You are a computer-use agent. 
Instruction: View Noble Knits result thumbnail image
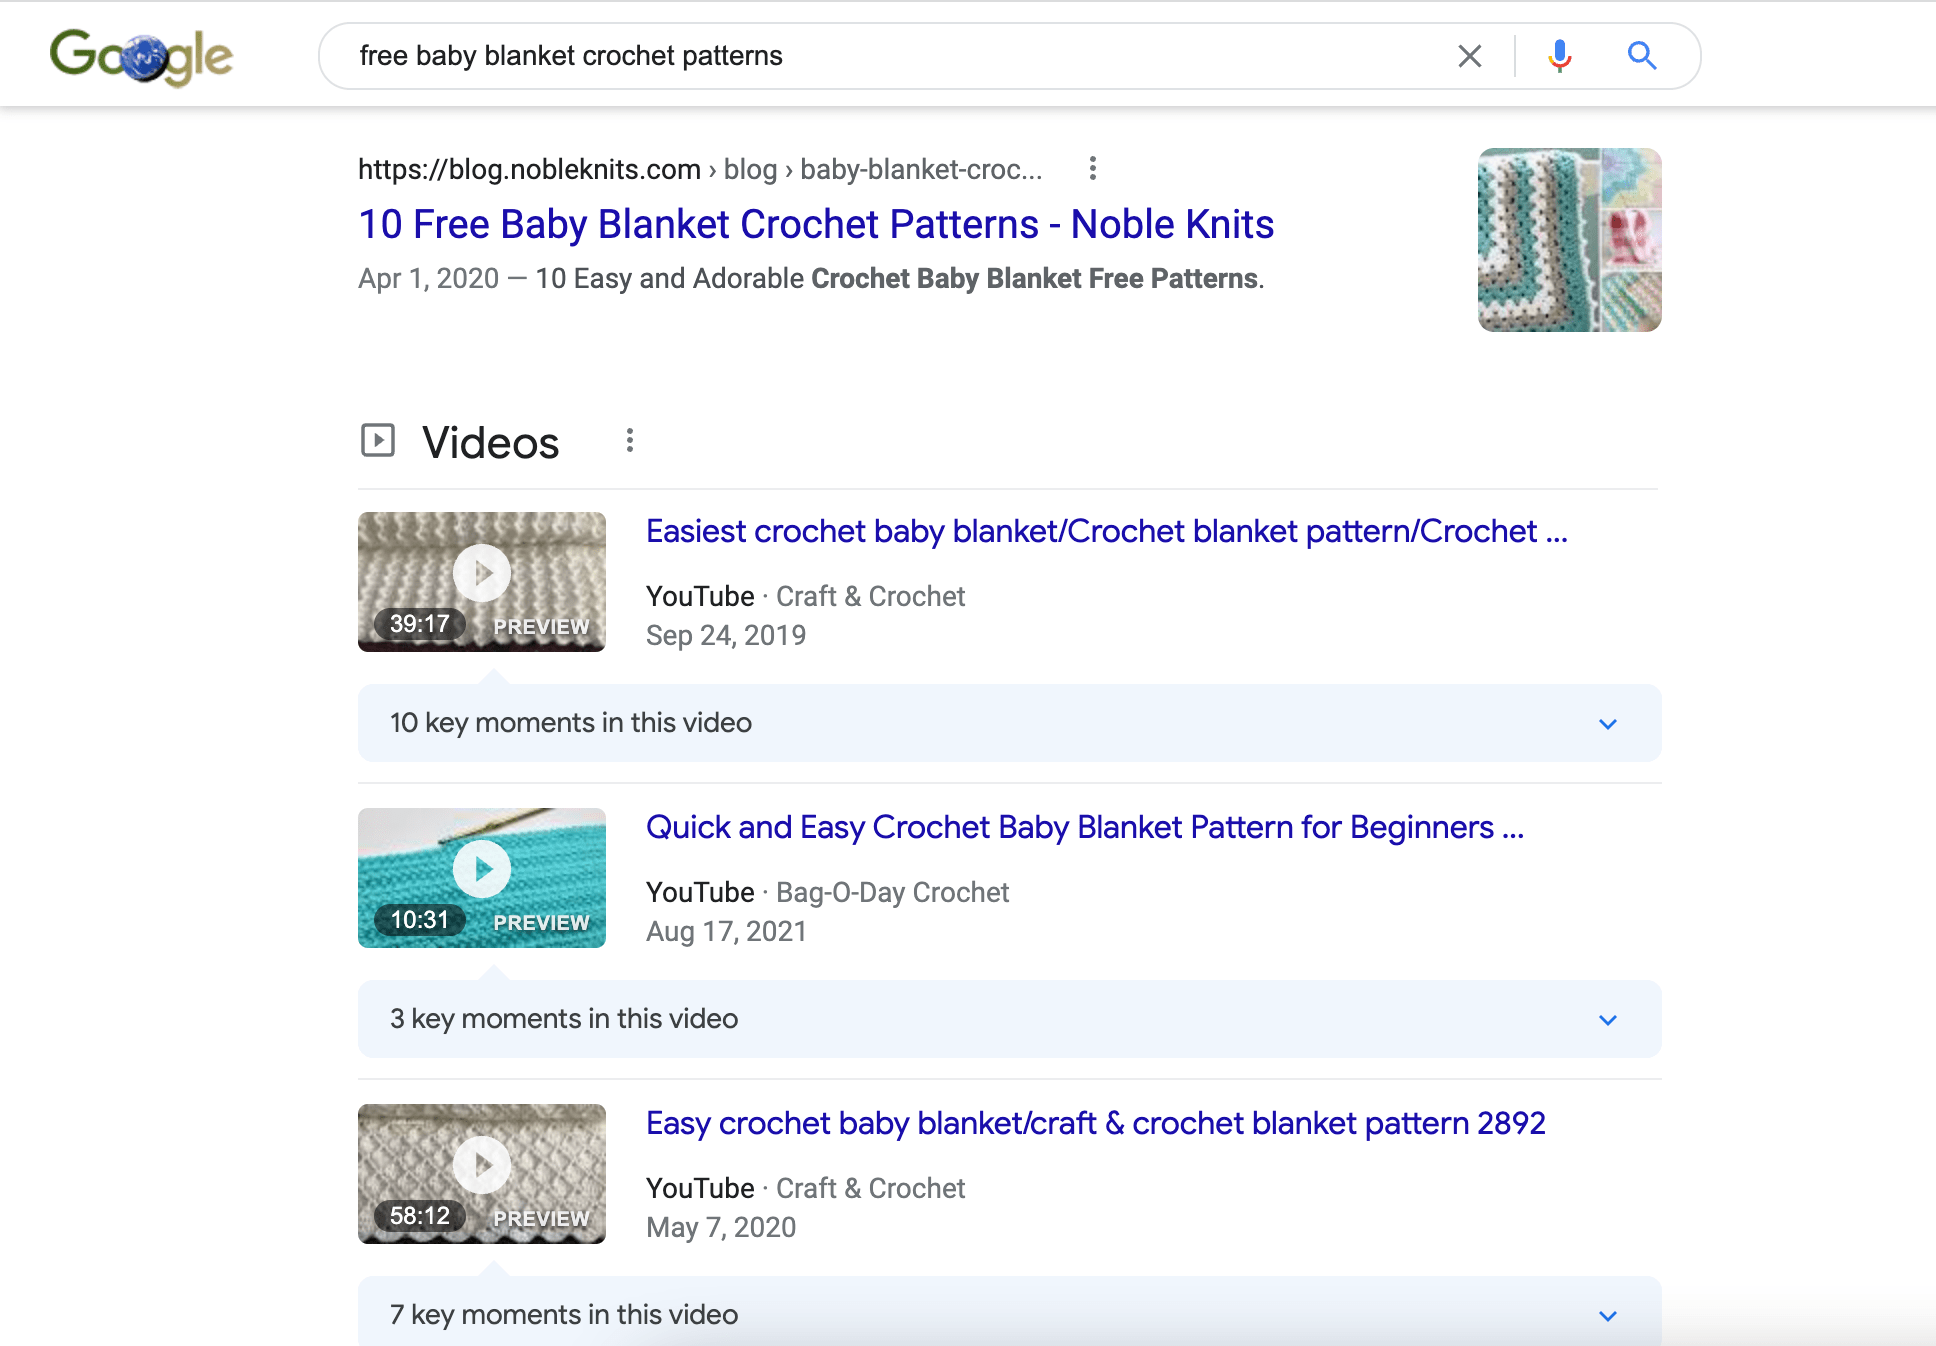point(1570,240)
